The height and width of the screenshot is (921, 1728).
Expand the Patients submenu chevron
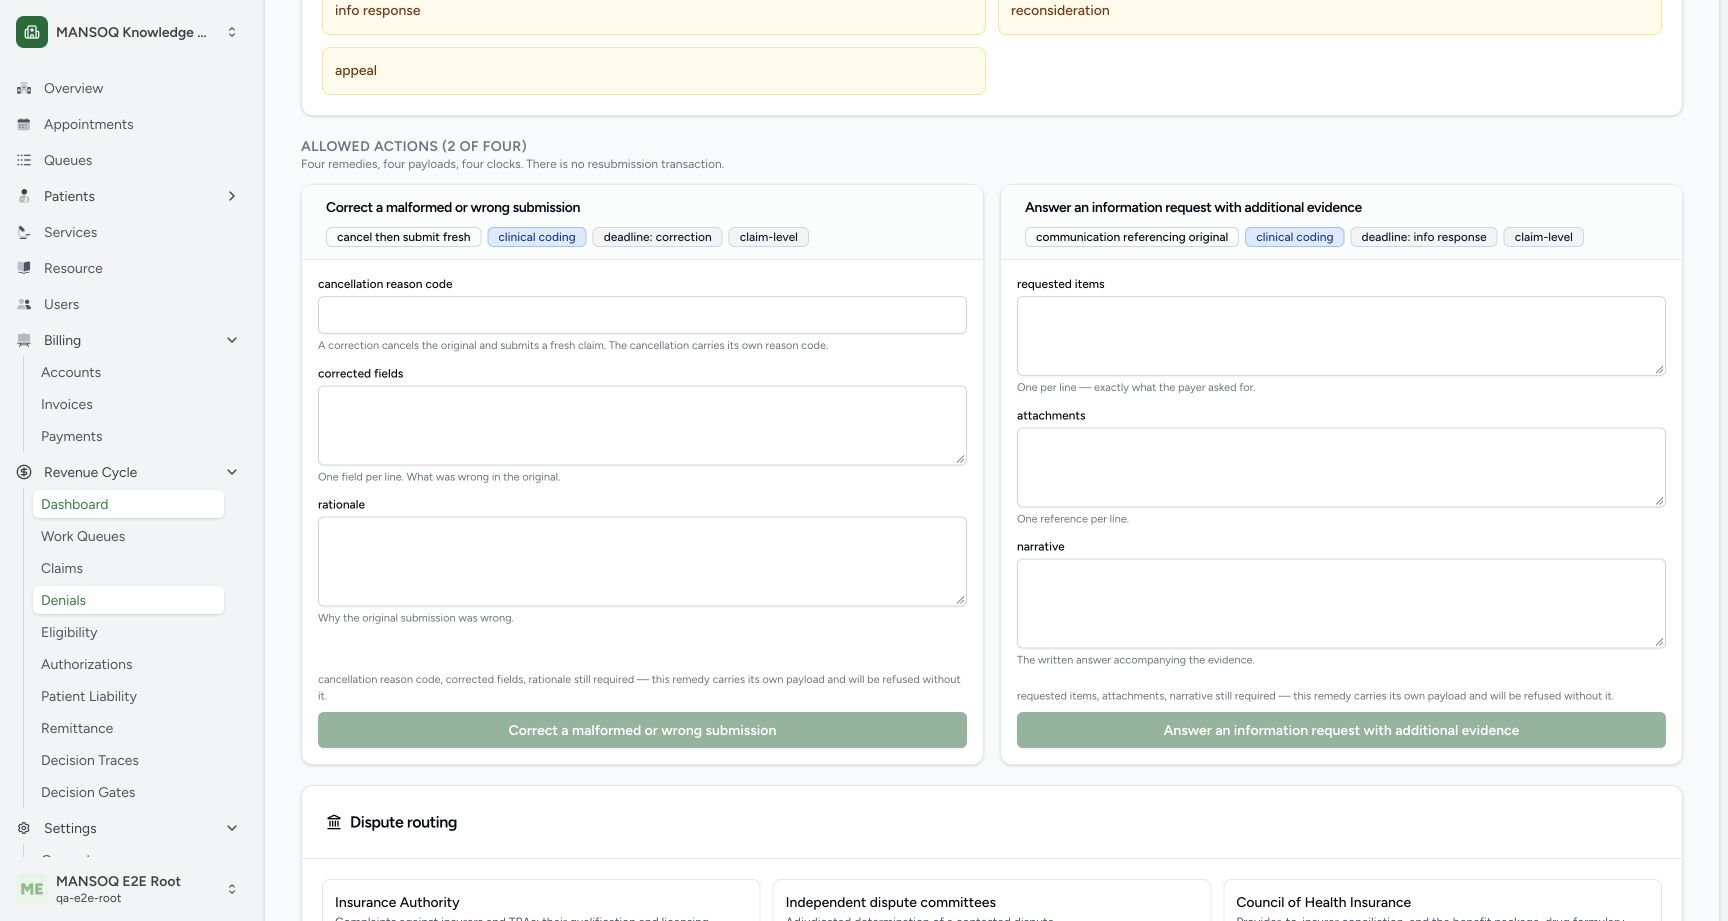coord(232,196)
